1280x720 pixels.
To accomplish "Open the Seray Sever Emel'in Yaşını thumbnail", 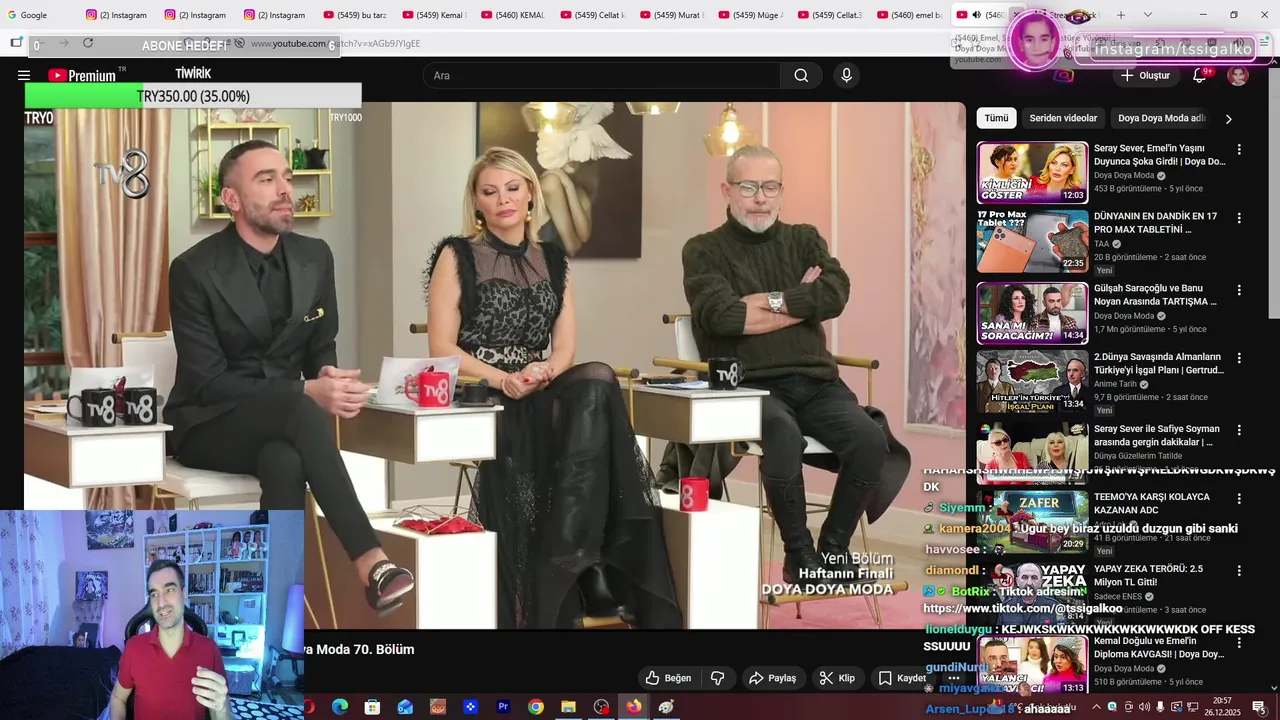I will click(1032, 173).
